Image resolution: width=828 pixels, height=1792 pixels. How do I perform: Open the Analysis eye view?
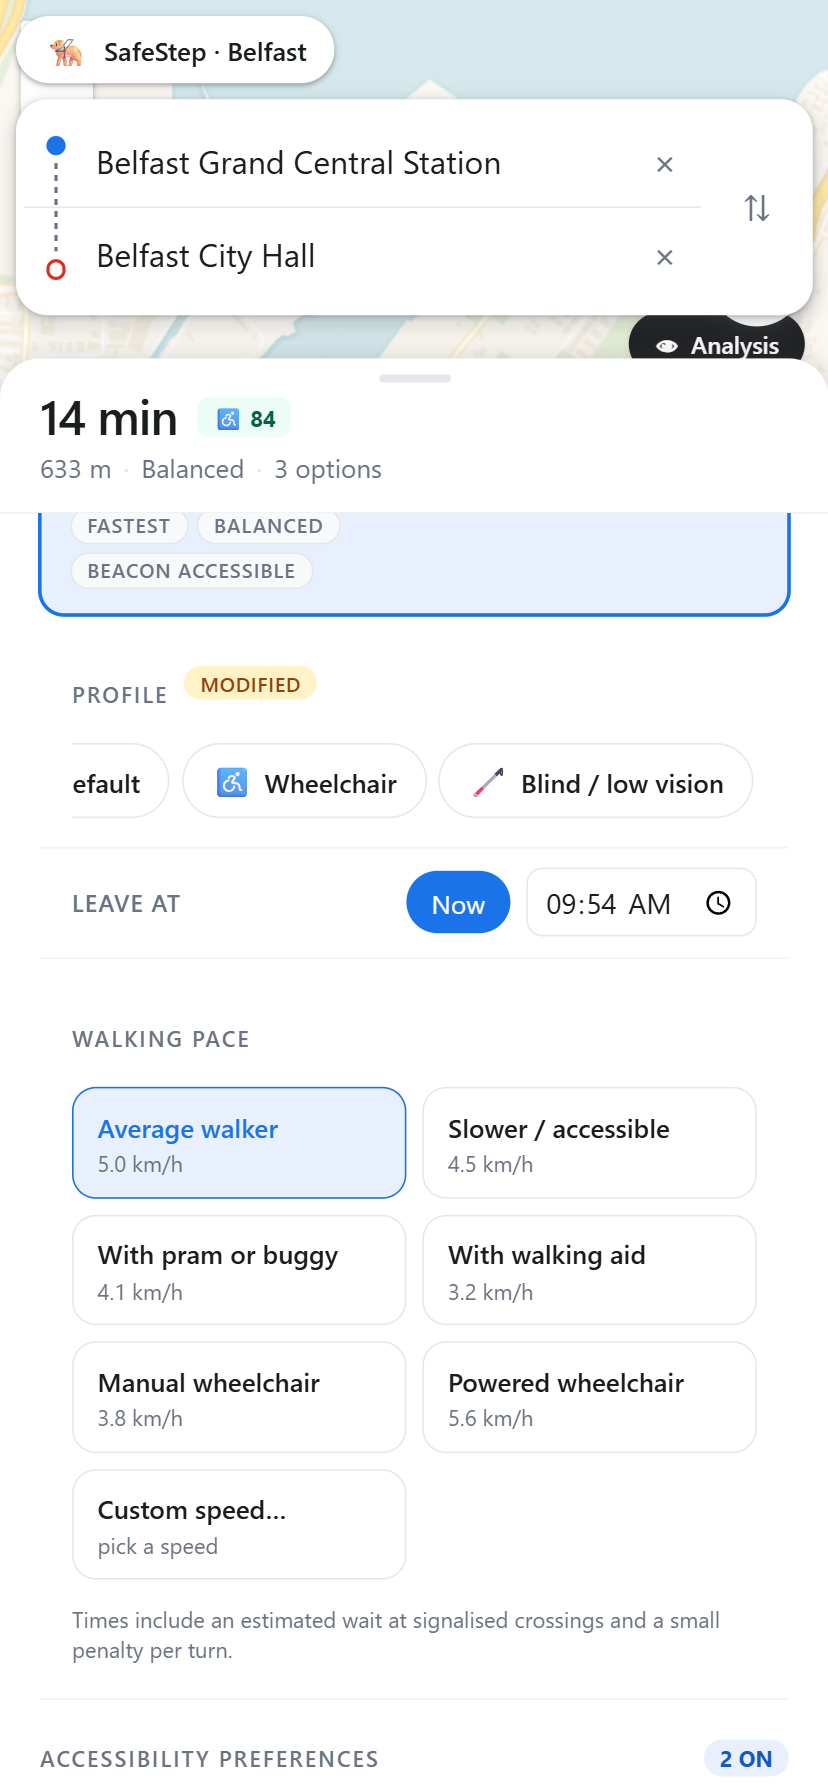tap(717, 345)
